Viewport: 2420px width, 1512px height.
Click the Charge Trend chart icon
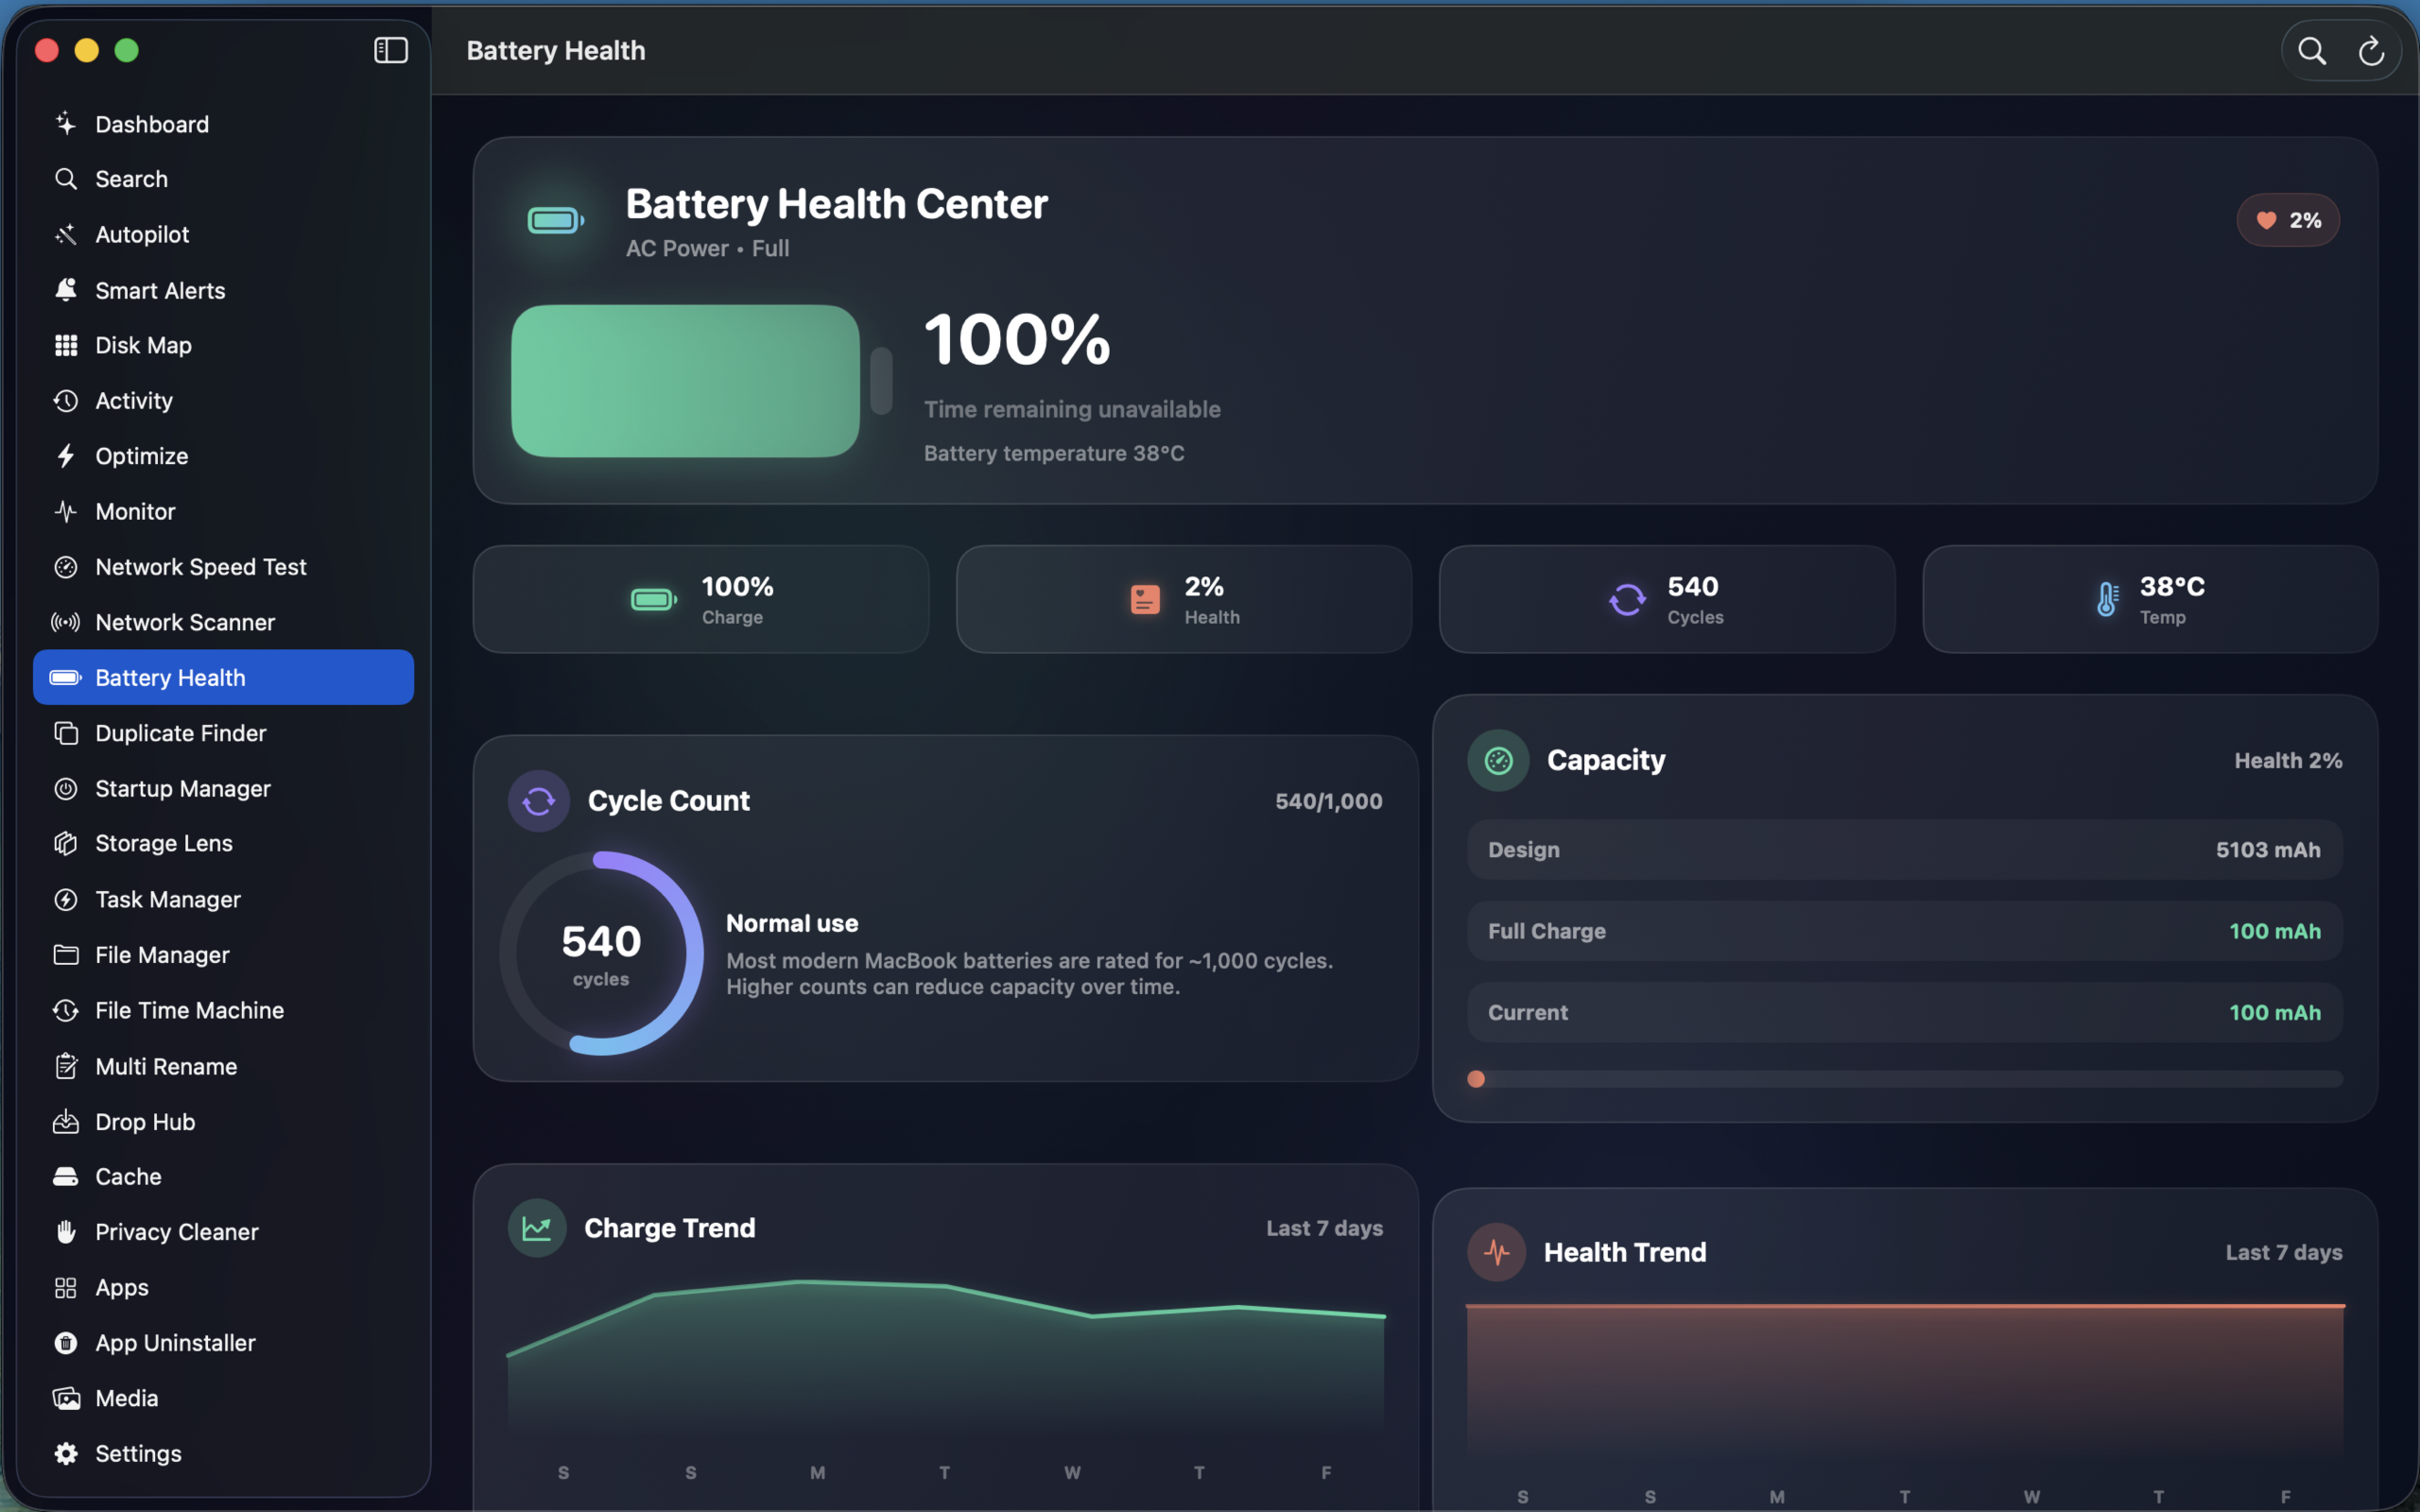click(537, 1228)
